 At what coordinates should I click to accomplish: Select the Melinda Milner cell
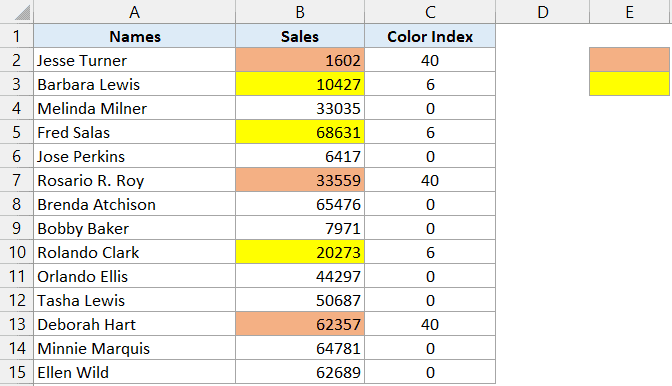[x=135, y=108]
